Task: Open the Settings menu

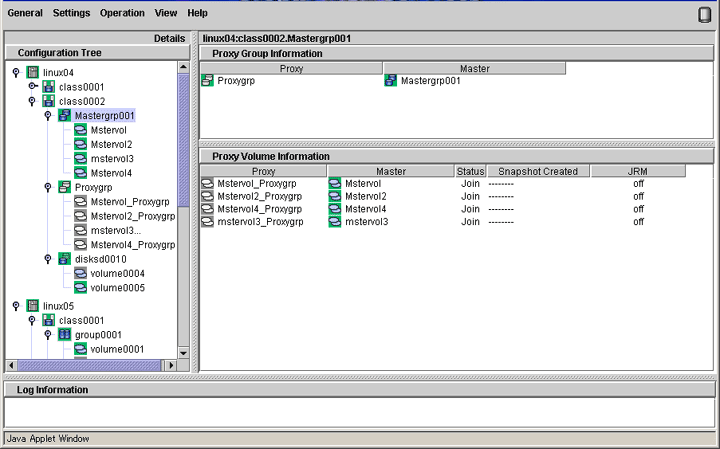Action: (71, 13)
